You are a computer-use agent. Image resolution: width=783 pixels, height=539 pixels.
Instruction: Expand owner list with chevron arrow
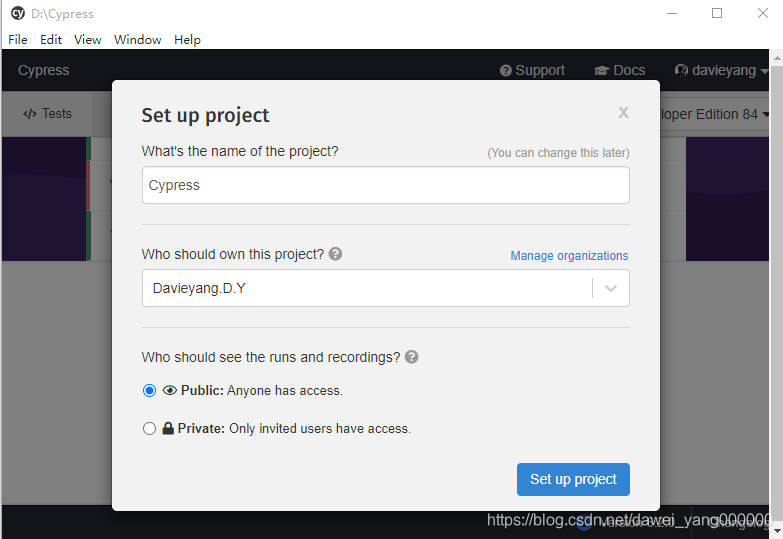(611, 288)
